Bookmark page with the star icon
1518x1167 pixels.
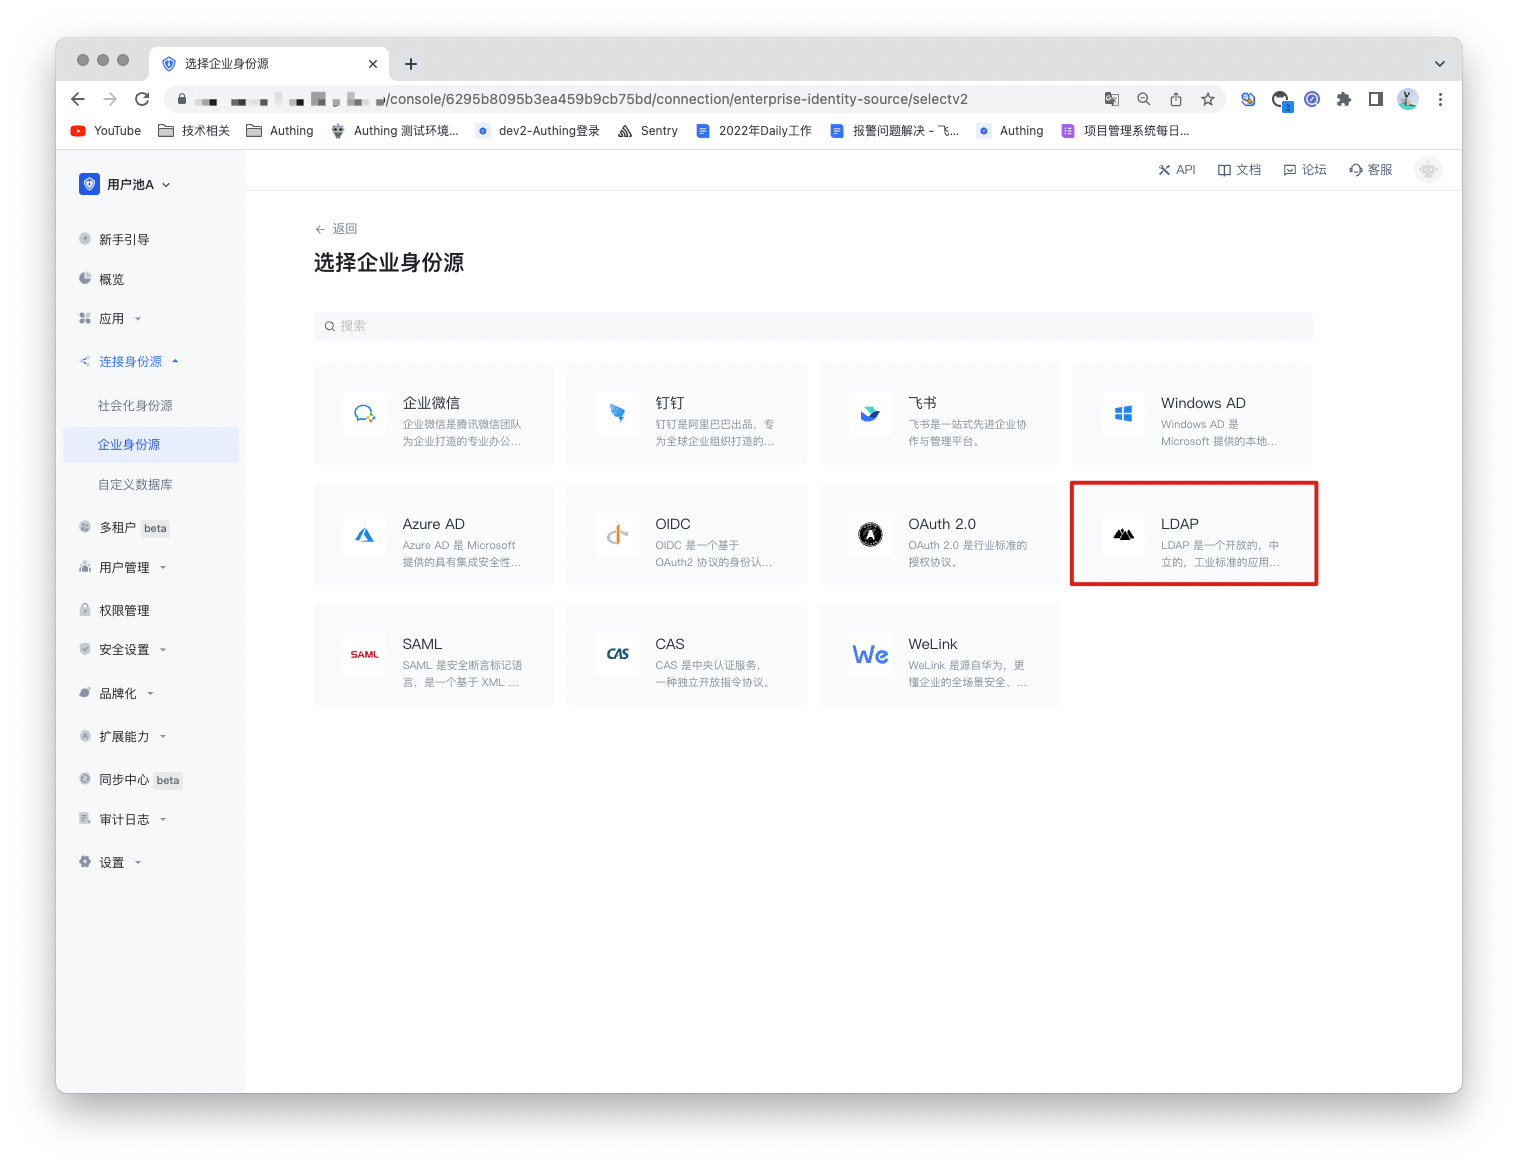point(1208,99)
